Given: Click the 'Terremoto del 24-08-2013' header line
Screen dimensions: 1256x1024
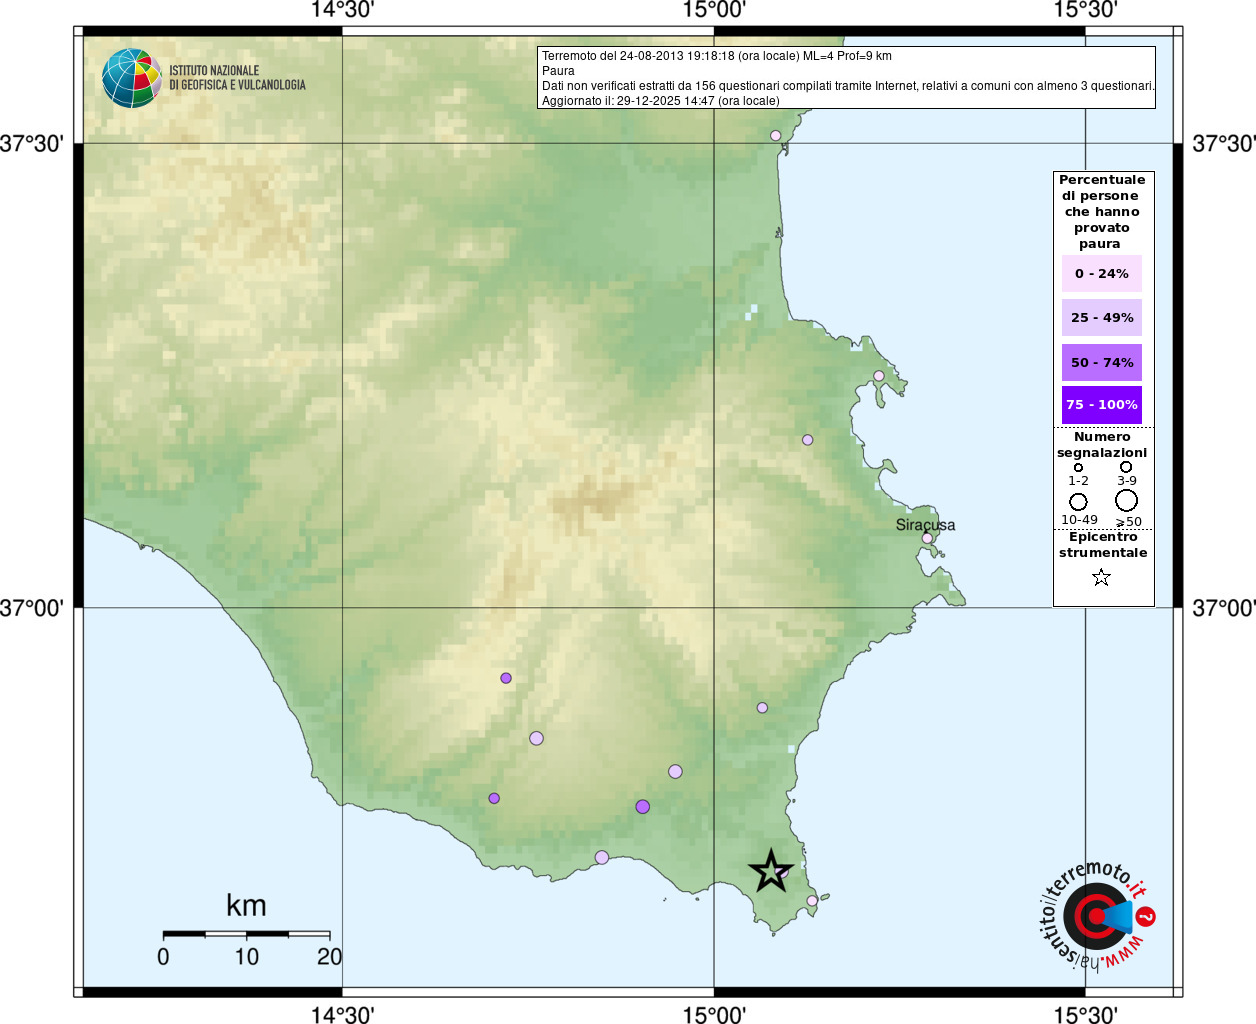Looking at the screenshot, I should pyautogui.click(x=717, y=56).
